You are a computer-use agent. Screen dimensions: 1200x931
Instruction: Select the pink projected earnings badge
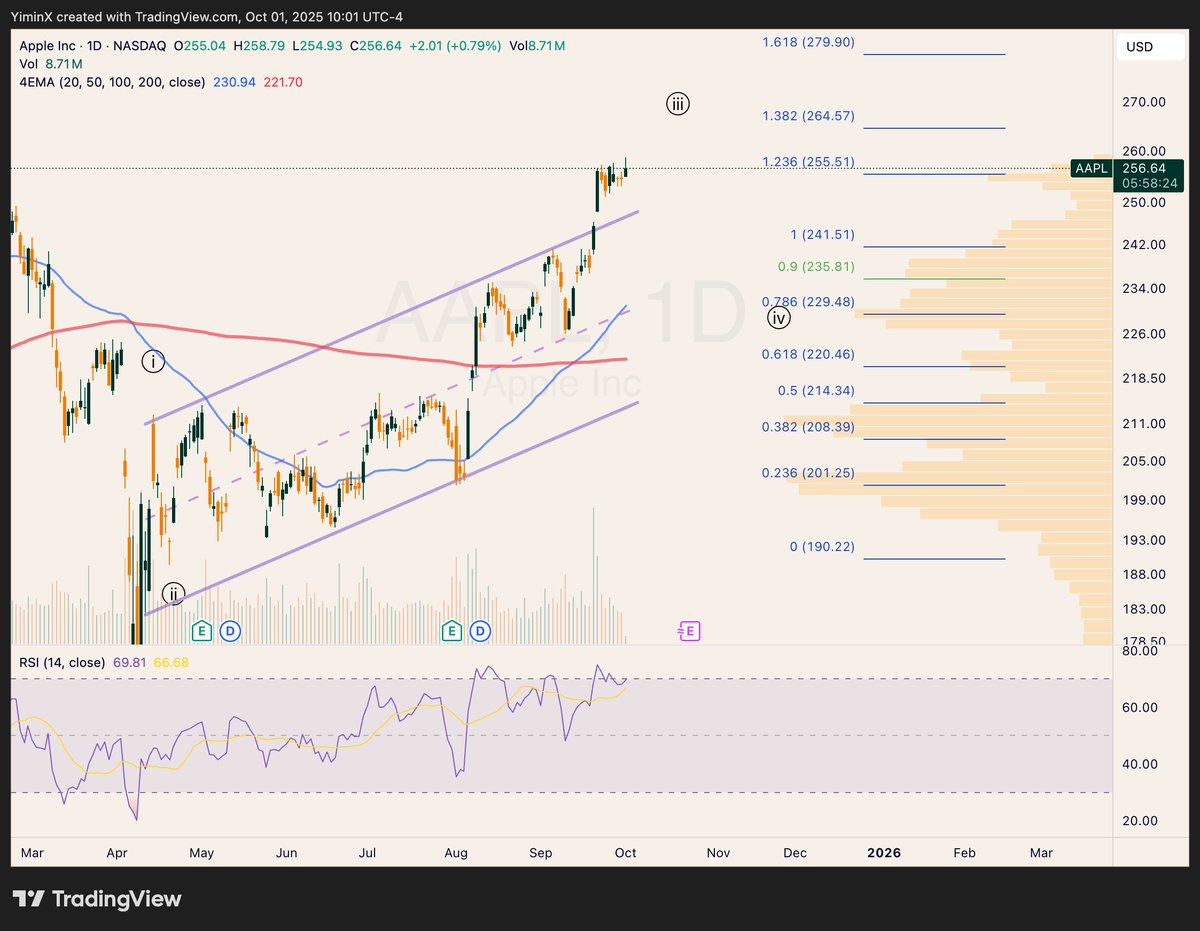(688, 631)
